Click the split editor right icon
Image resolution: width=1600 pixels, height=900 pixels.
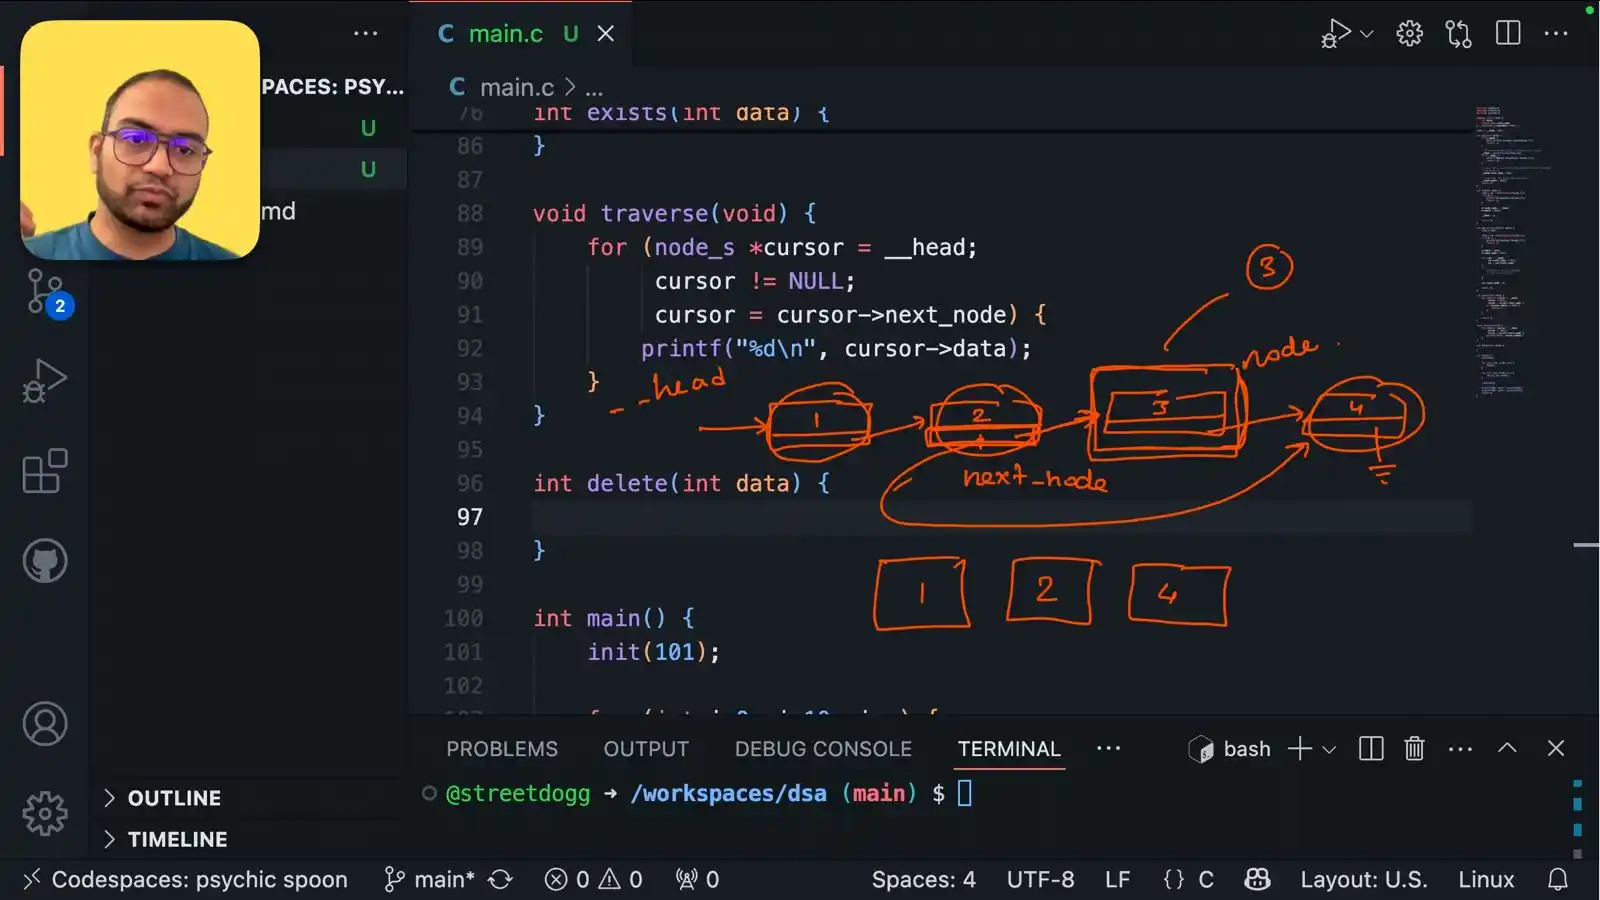pos(1508,33)
